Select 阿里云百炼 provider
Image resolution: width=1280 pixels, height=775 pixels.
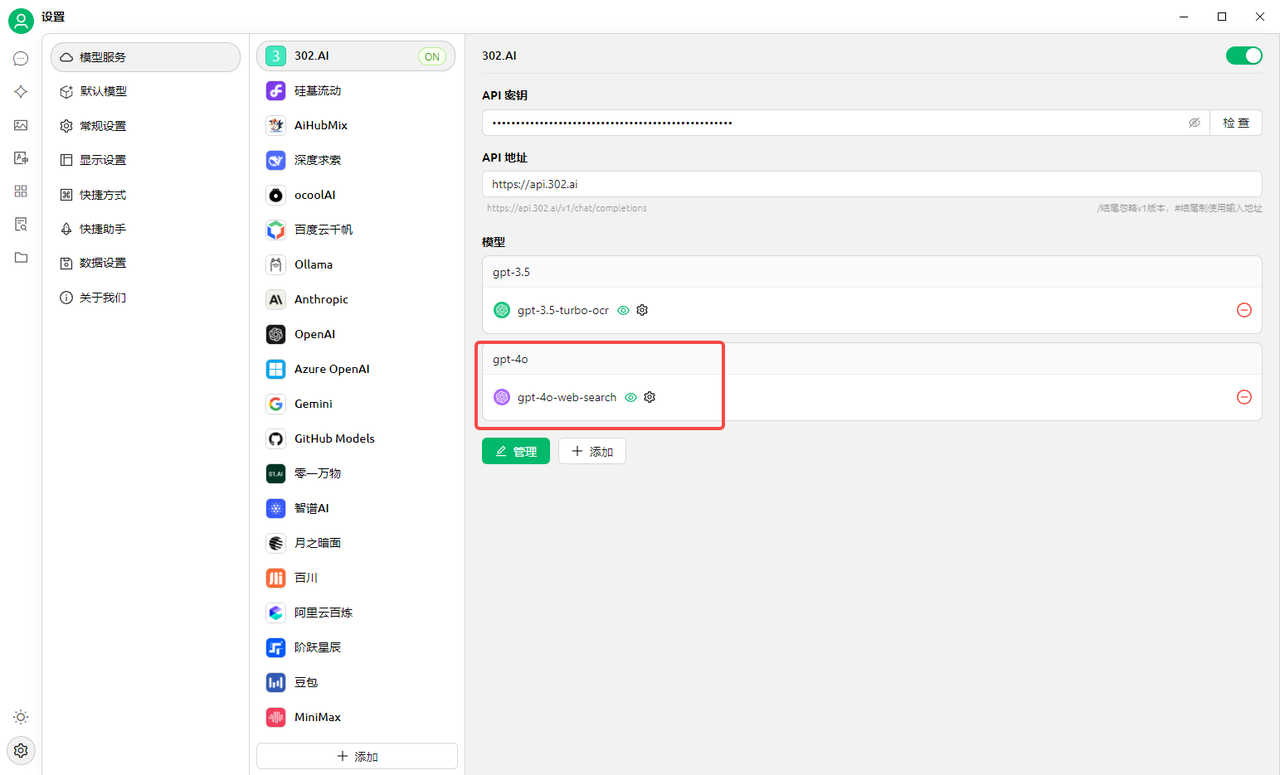pos(356,612)
